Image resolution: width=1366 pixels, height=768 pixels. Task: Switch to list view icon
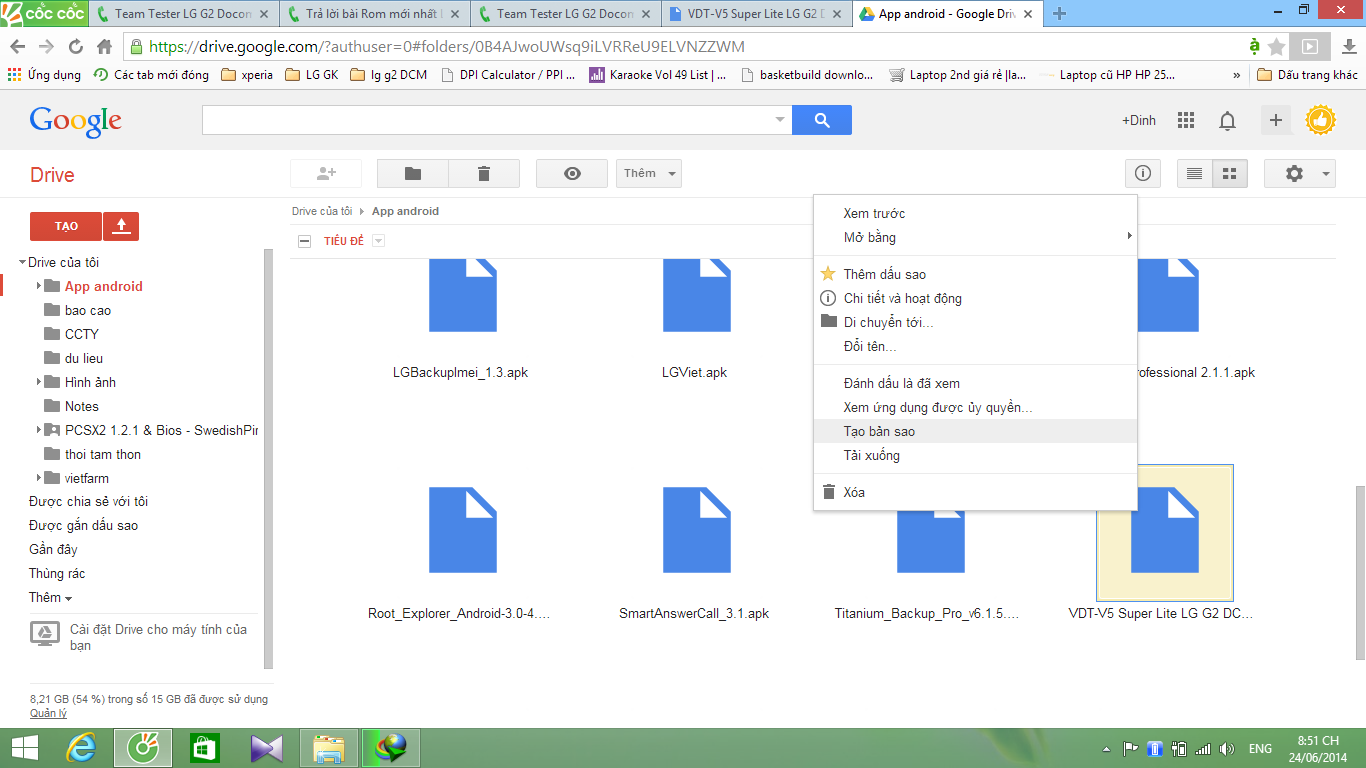click(1194, 173)
